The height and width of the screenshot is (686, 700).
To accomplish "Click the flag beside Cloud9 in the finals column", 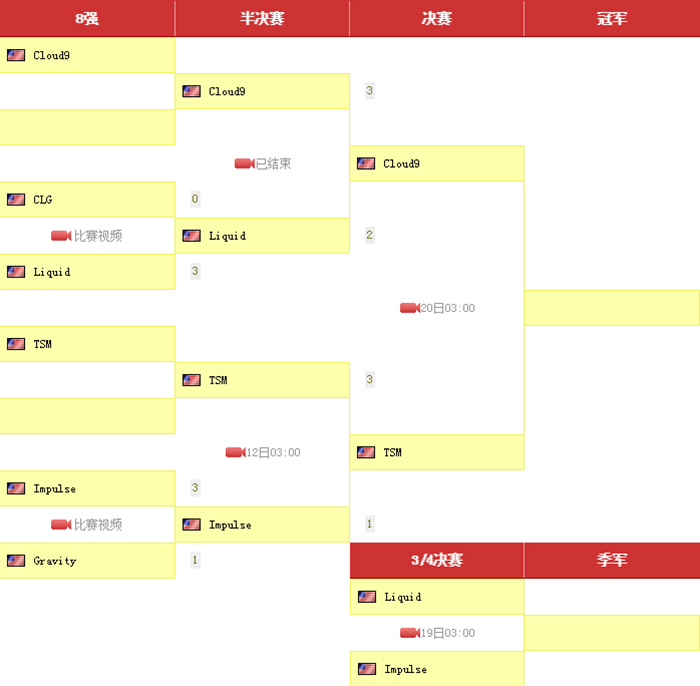I will (x=366, y=164).
